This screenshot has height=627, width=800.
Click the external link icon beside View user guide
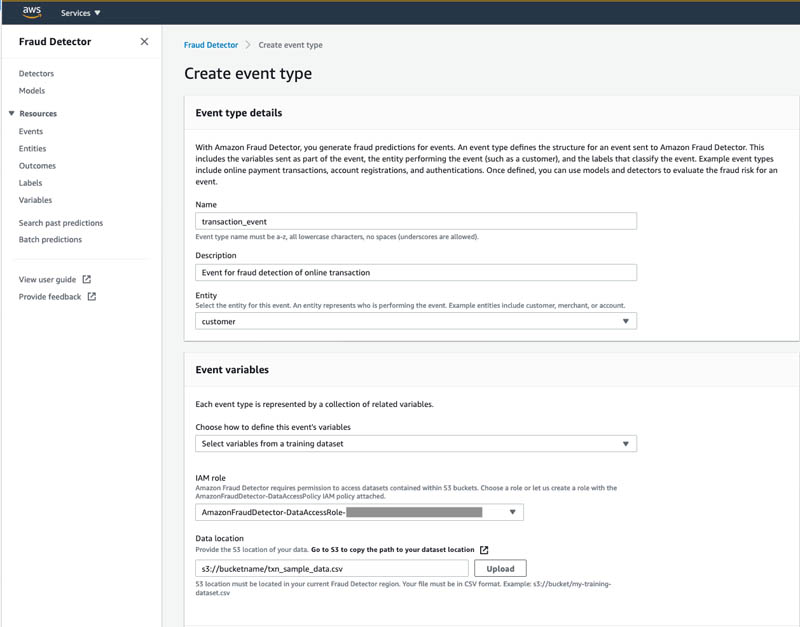(87, 279)
